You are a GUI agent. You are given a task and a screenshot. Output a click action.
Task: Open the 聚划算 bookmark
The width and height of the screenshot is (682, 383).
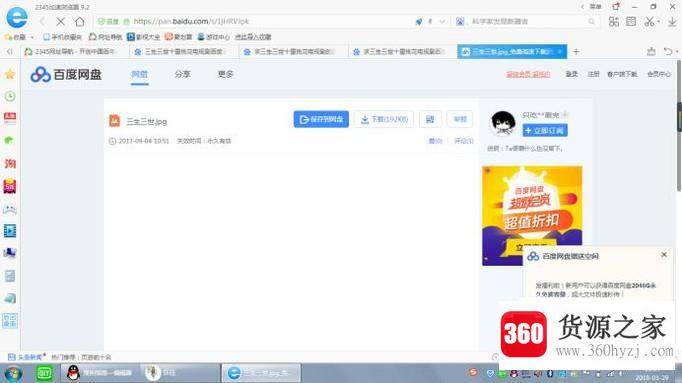(178, 37)
